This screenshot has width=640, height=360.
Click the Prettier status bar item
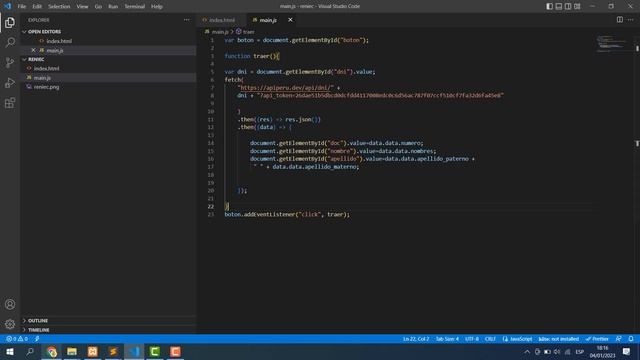pyautogui.click(x=597, y=339)
